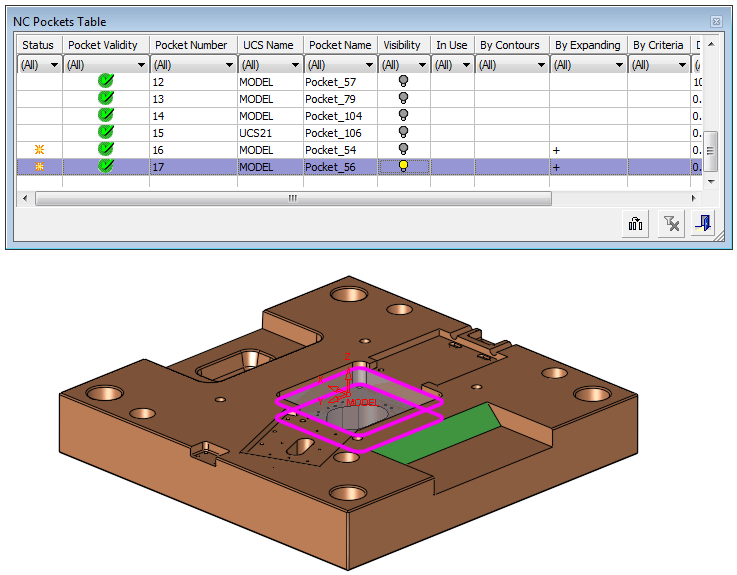
Task: Toggle visibility bulb for Pocket_57
Action: [x=403, y=82]
